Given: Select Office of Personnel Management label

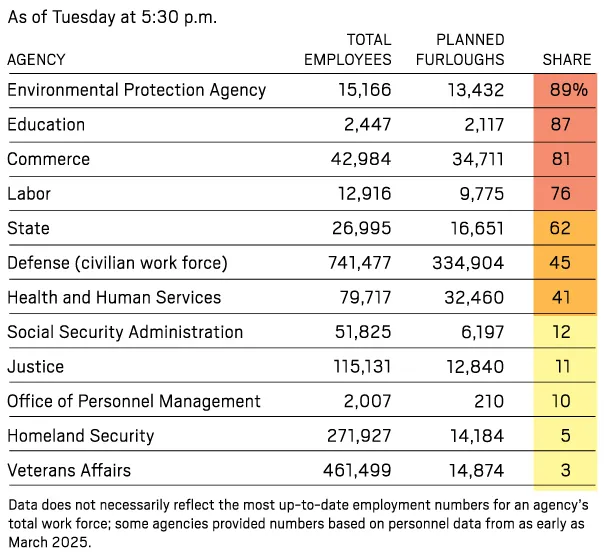Looking at the screenshot, I should [134, 401].
